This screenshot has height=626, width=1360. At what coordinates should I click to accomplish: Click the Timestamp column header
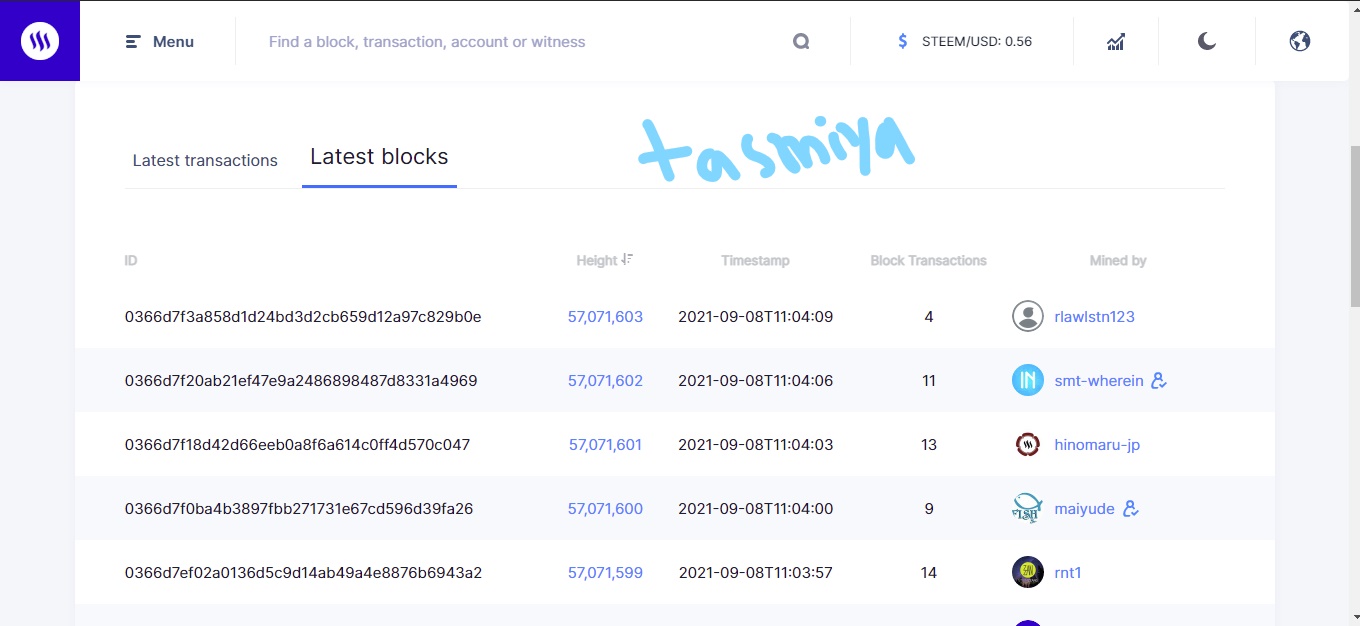coord(755,260)
